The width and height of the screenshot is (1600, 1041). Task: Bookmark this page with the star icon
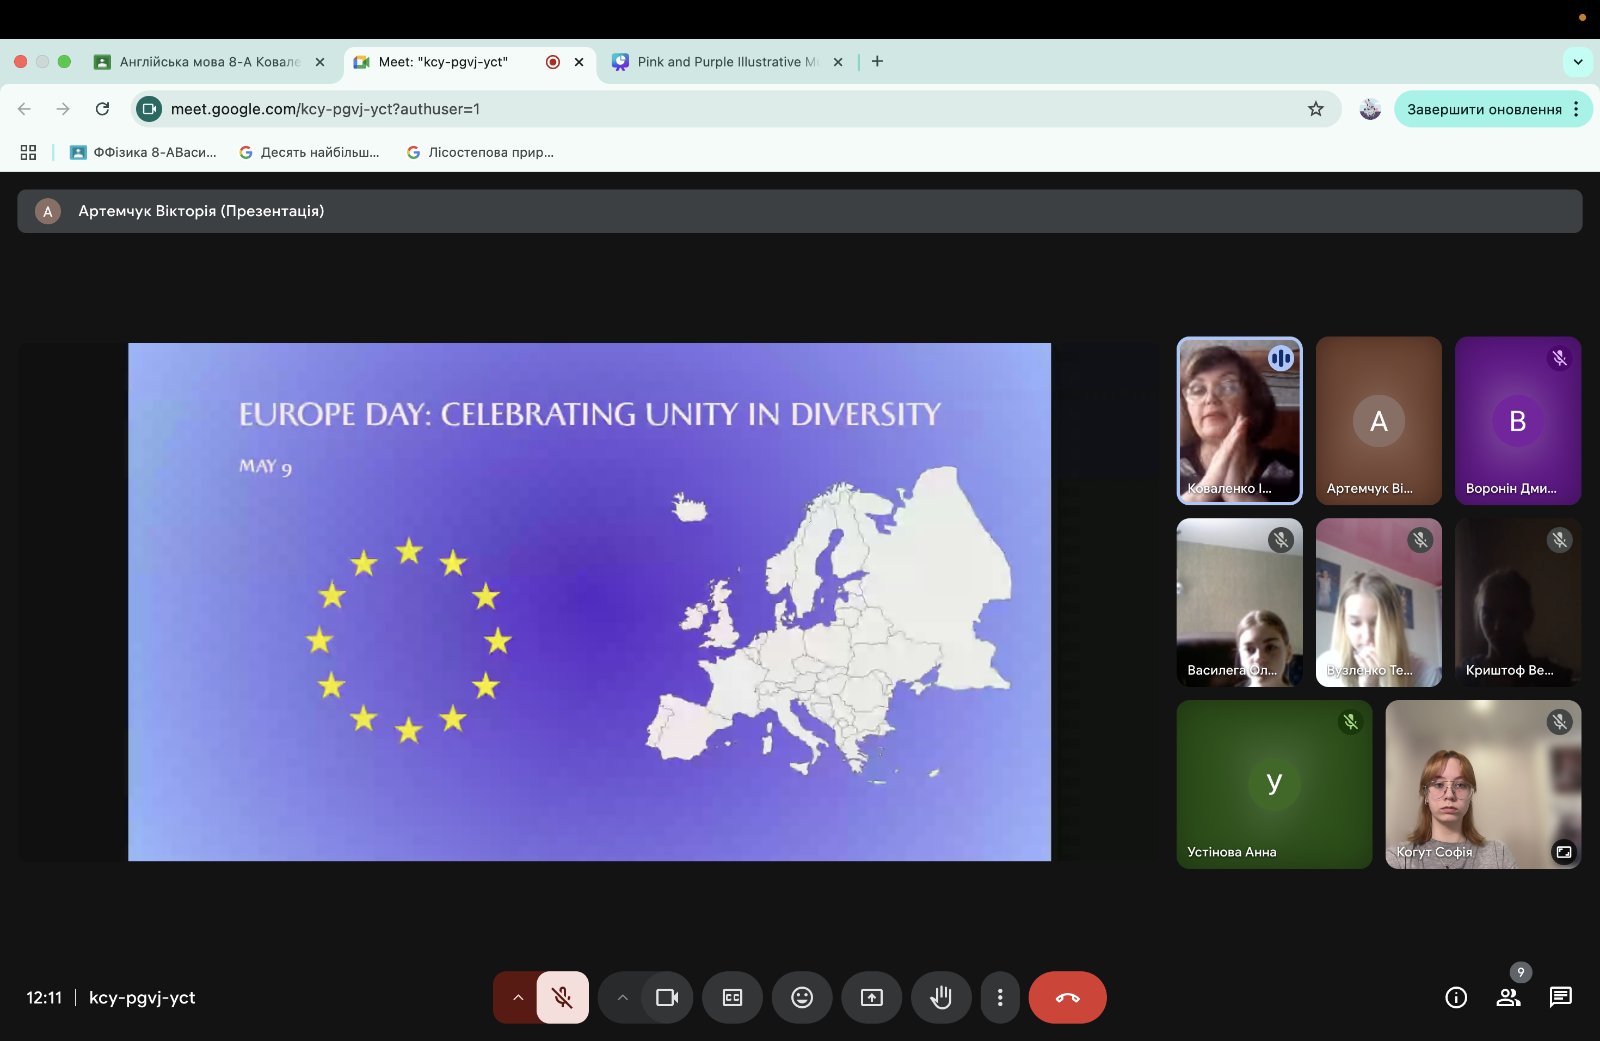click(x=1316, y=109)
